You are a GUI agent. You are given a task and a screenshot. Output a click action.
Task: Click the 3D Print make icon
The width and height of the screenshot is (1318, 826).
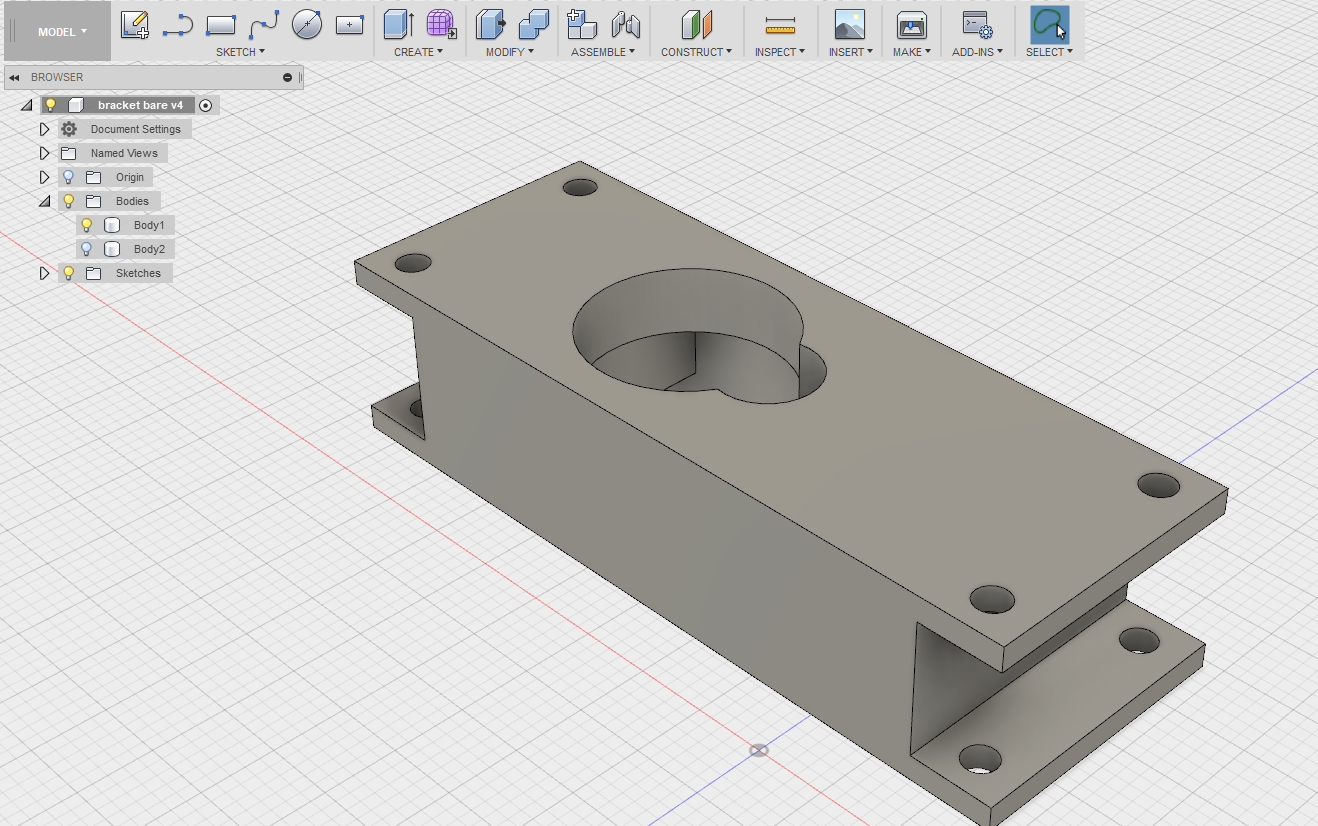click(911, 24)
